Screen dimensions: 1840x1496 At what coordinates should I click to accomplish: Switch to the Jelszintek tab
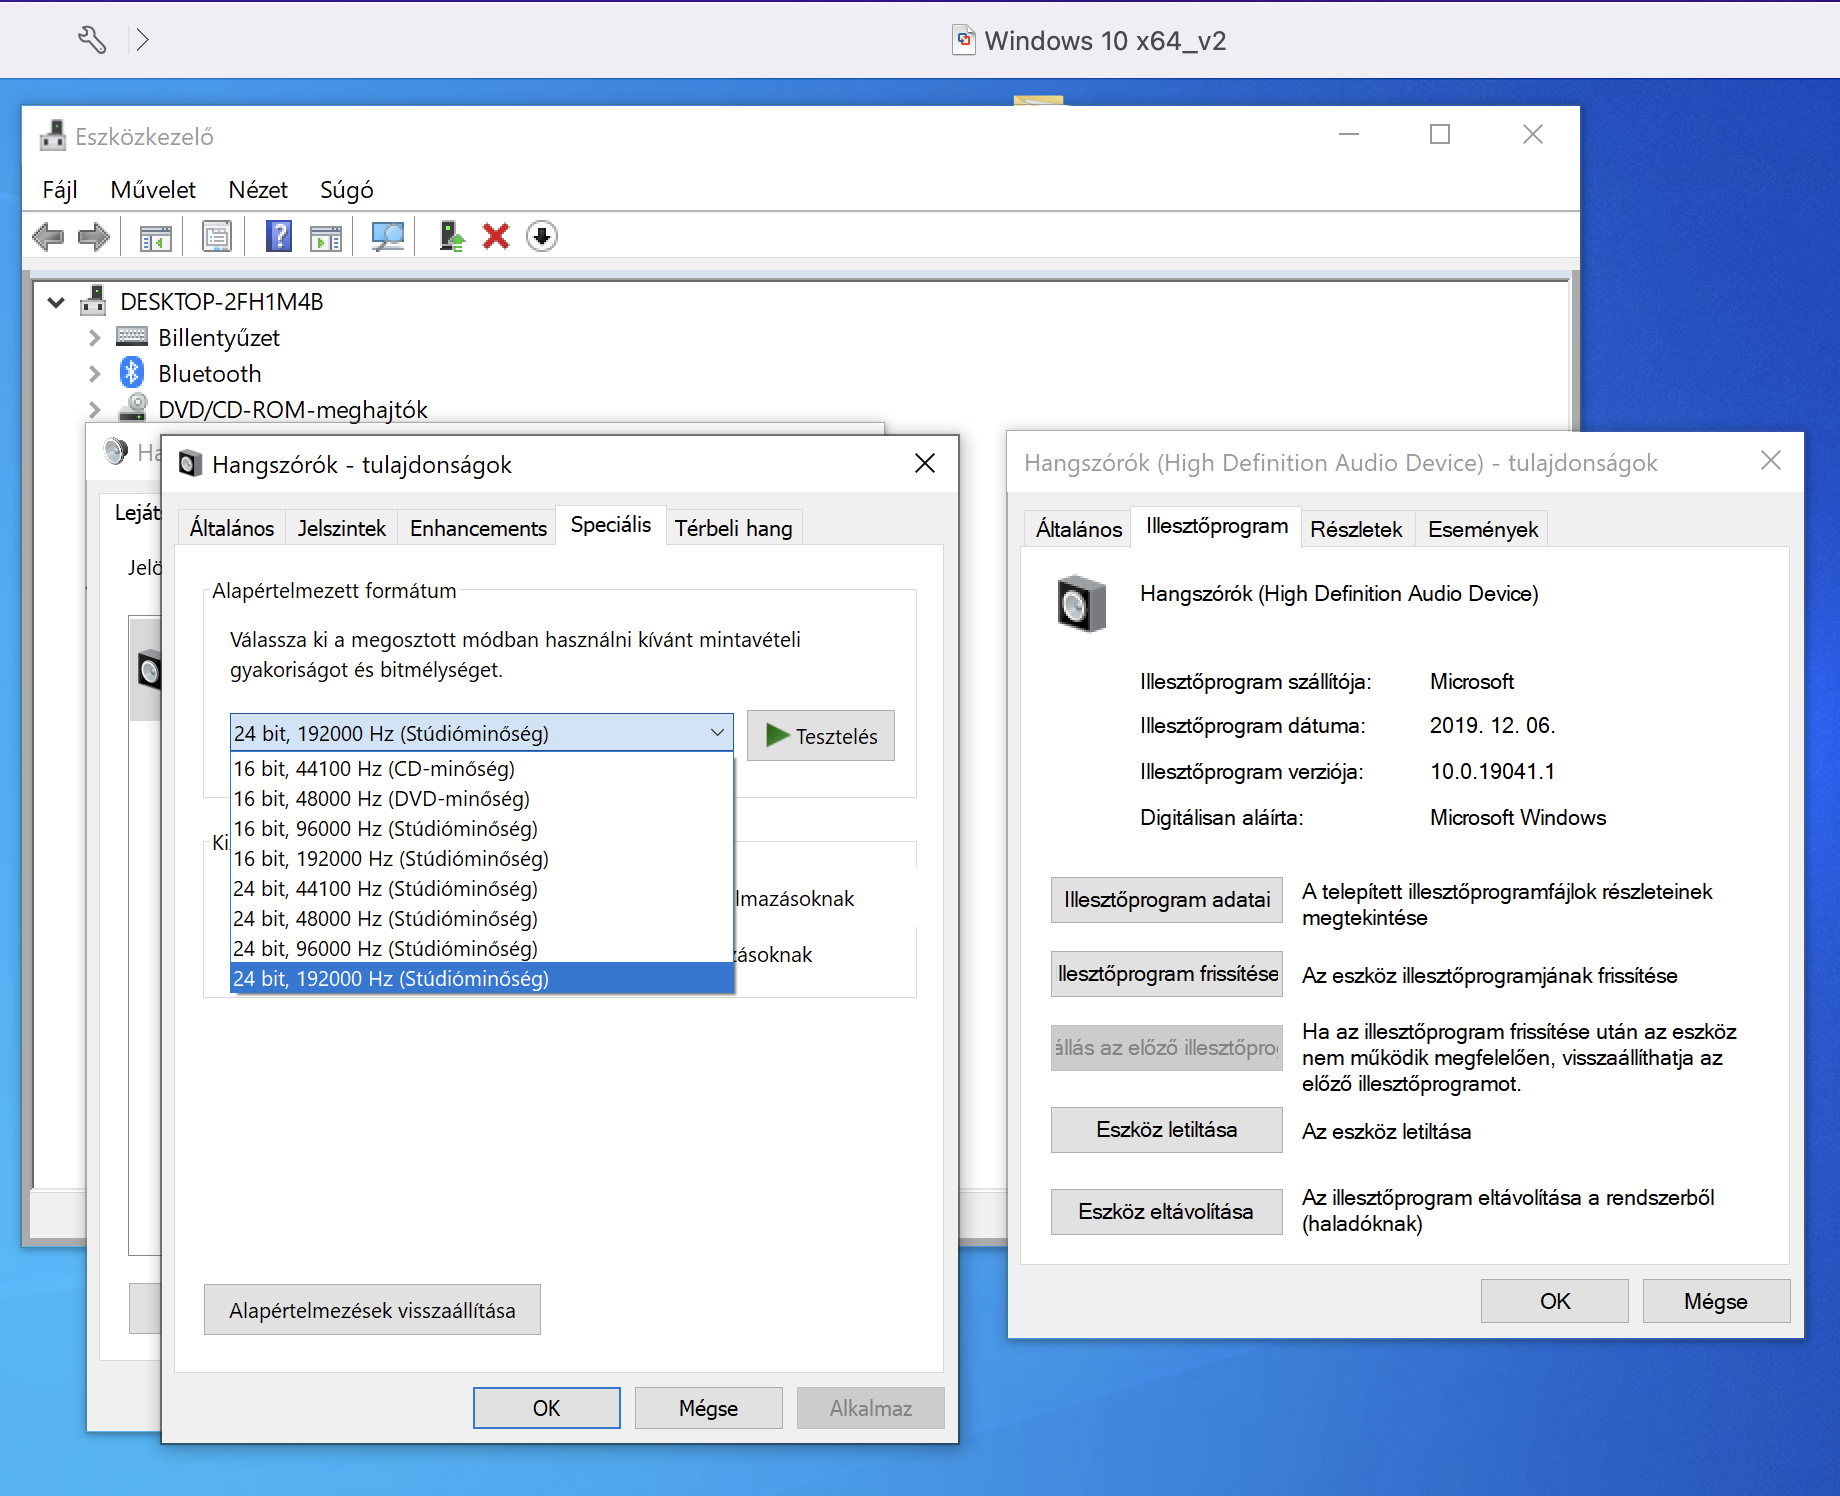coord(342,528)
